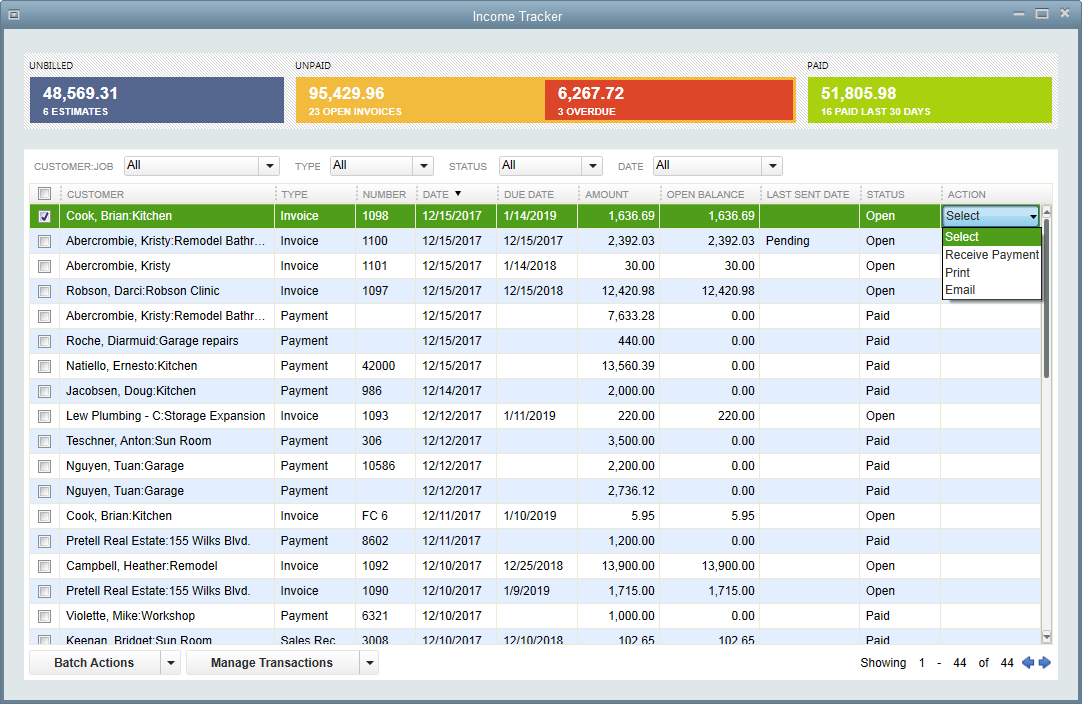Open the Customer:Job filter dropdown
Image resolution: width=1082 pixels, height=704 pixels.
pyautogui.click(x=268, y=165)
